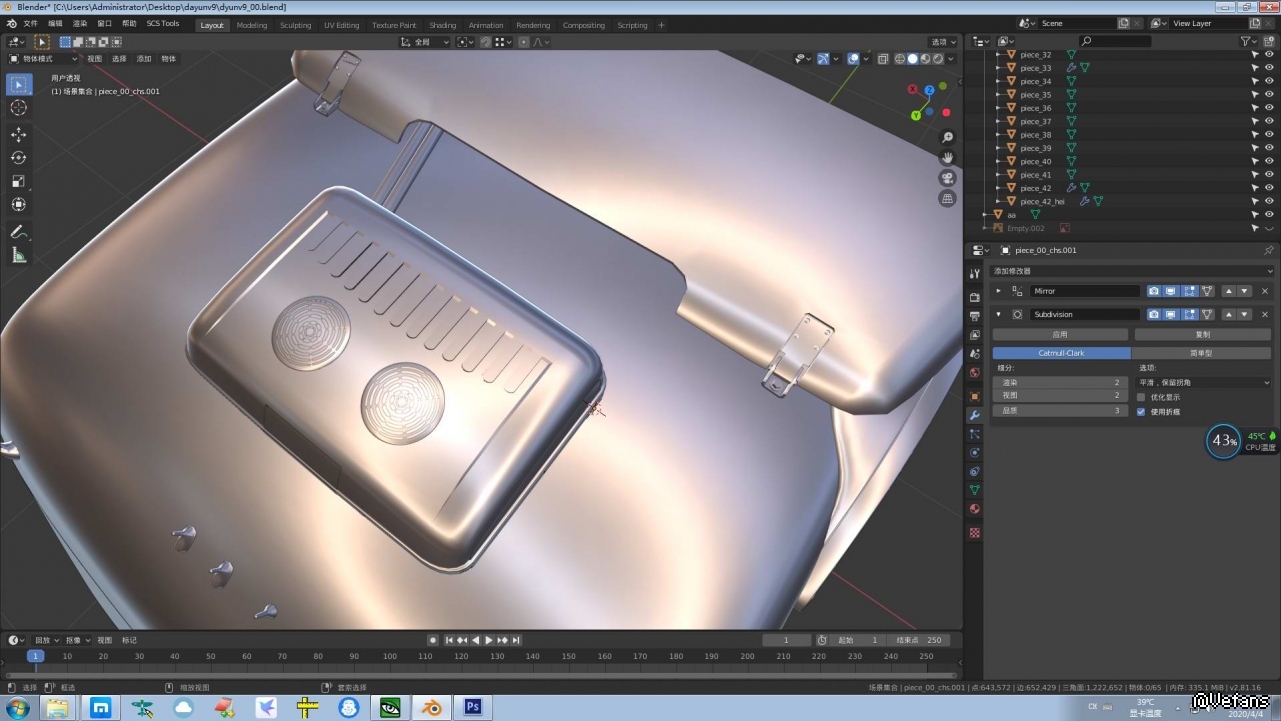The width and height of the screenshot is (1281, 721).
Task: Hide piece_36 using its eye icon
Action: coord(1269,108)
